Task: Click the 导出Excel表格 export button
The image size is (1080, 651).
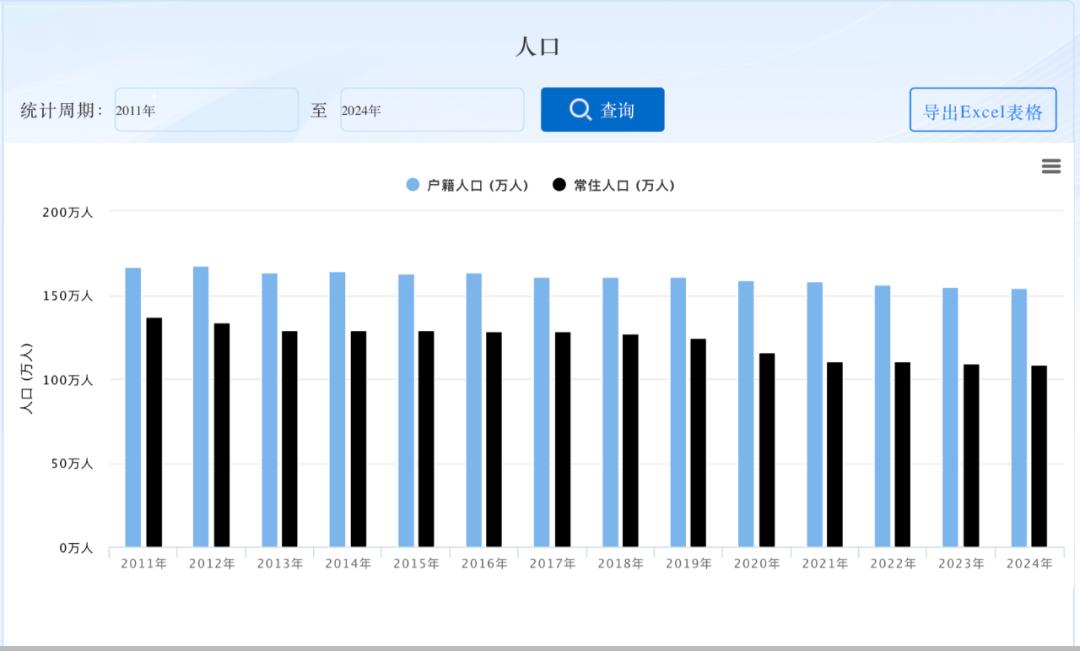Action: pos(982,110)
